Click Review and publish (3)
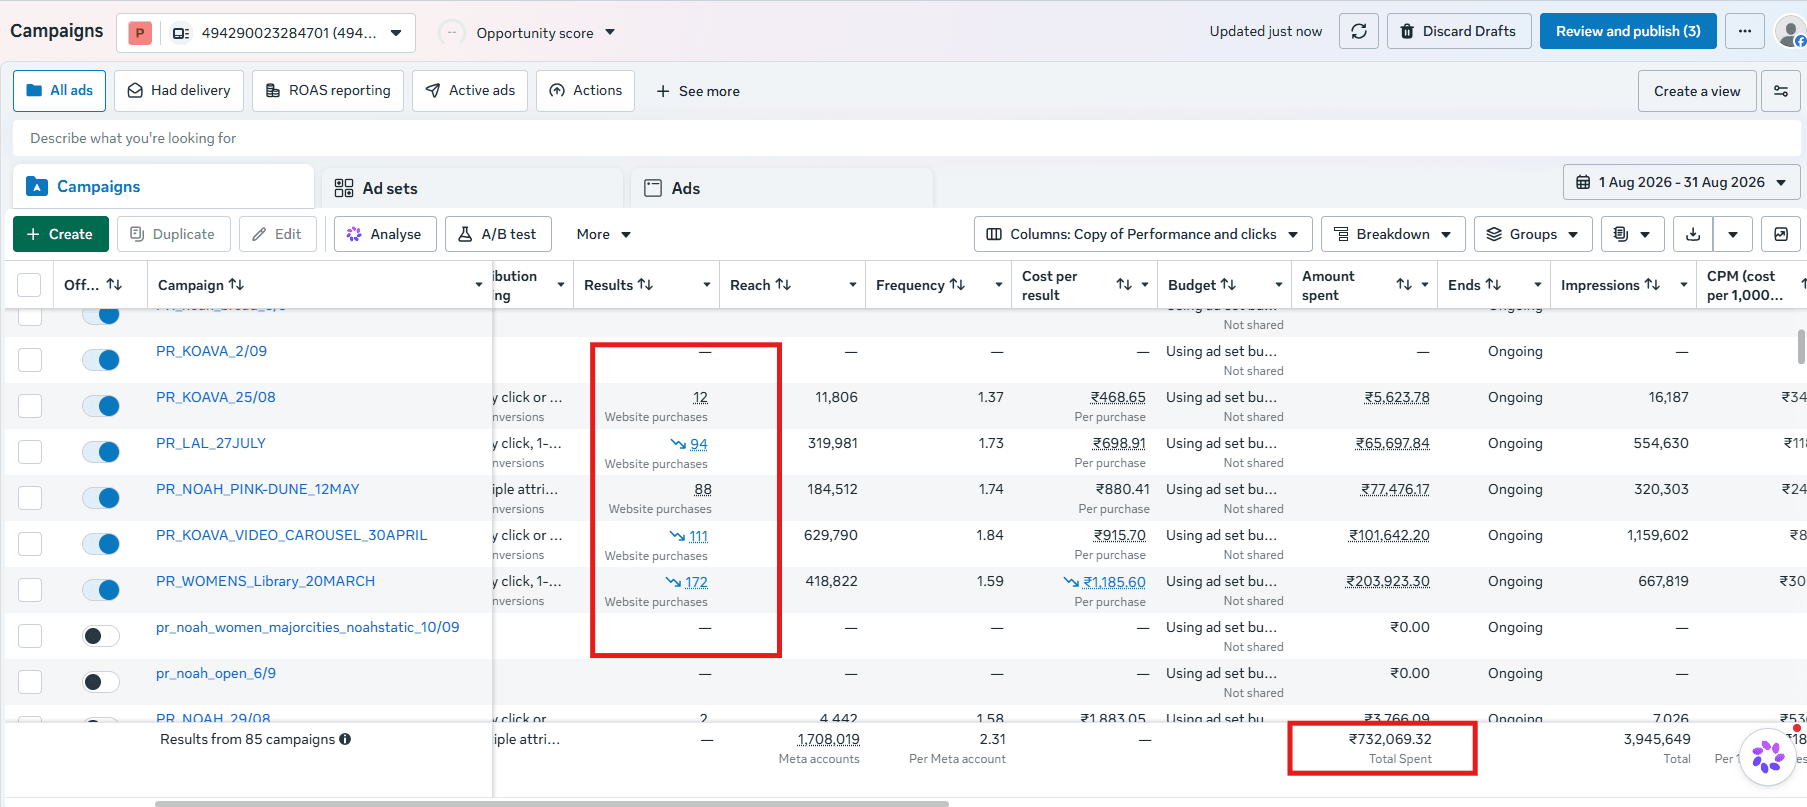This screenshot has height=807, width=1807. pos(1628,31)
